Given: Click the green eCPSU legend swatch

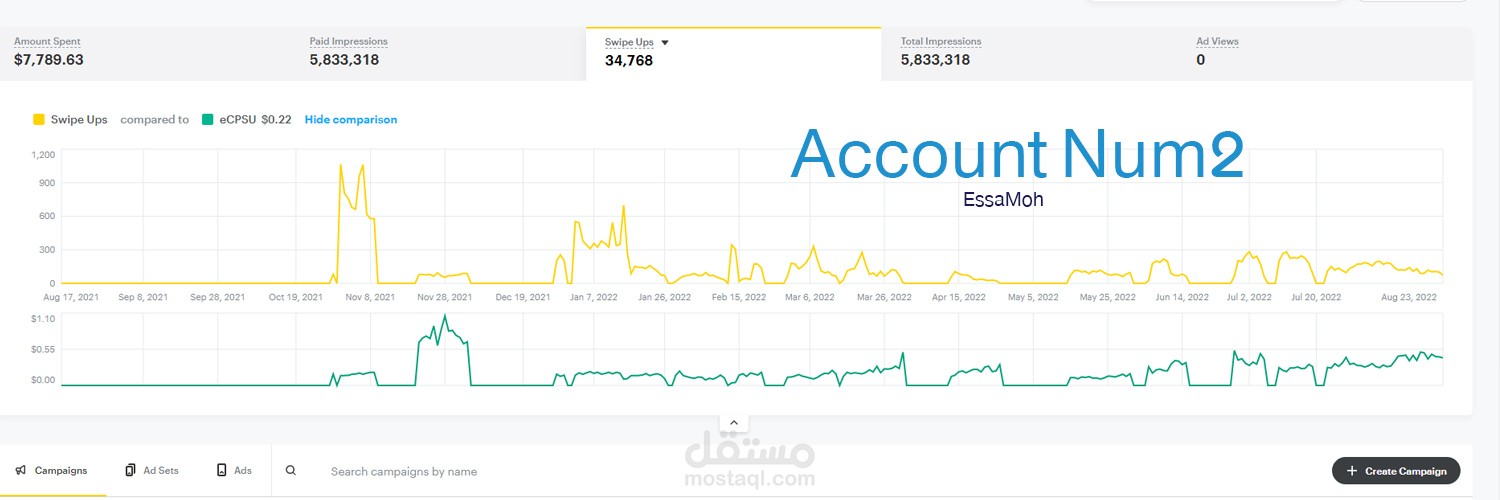Looking at the screenshot, I should 207,119.
